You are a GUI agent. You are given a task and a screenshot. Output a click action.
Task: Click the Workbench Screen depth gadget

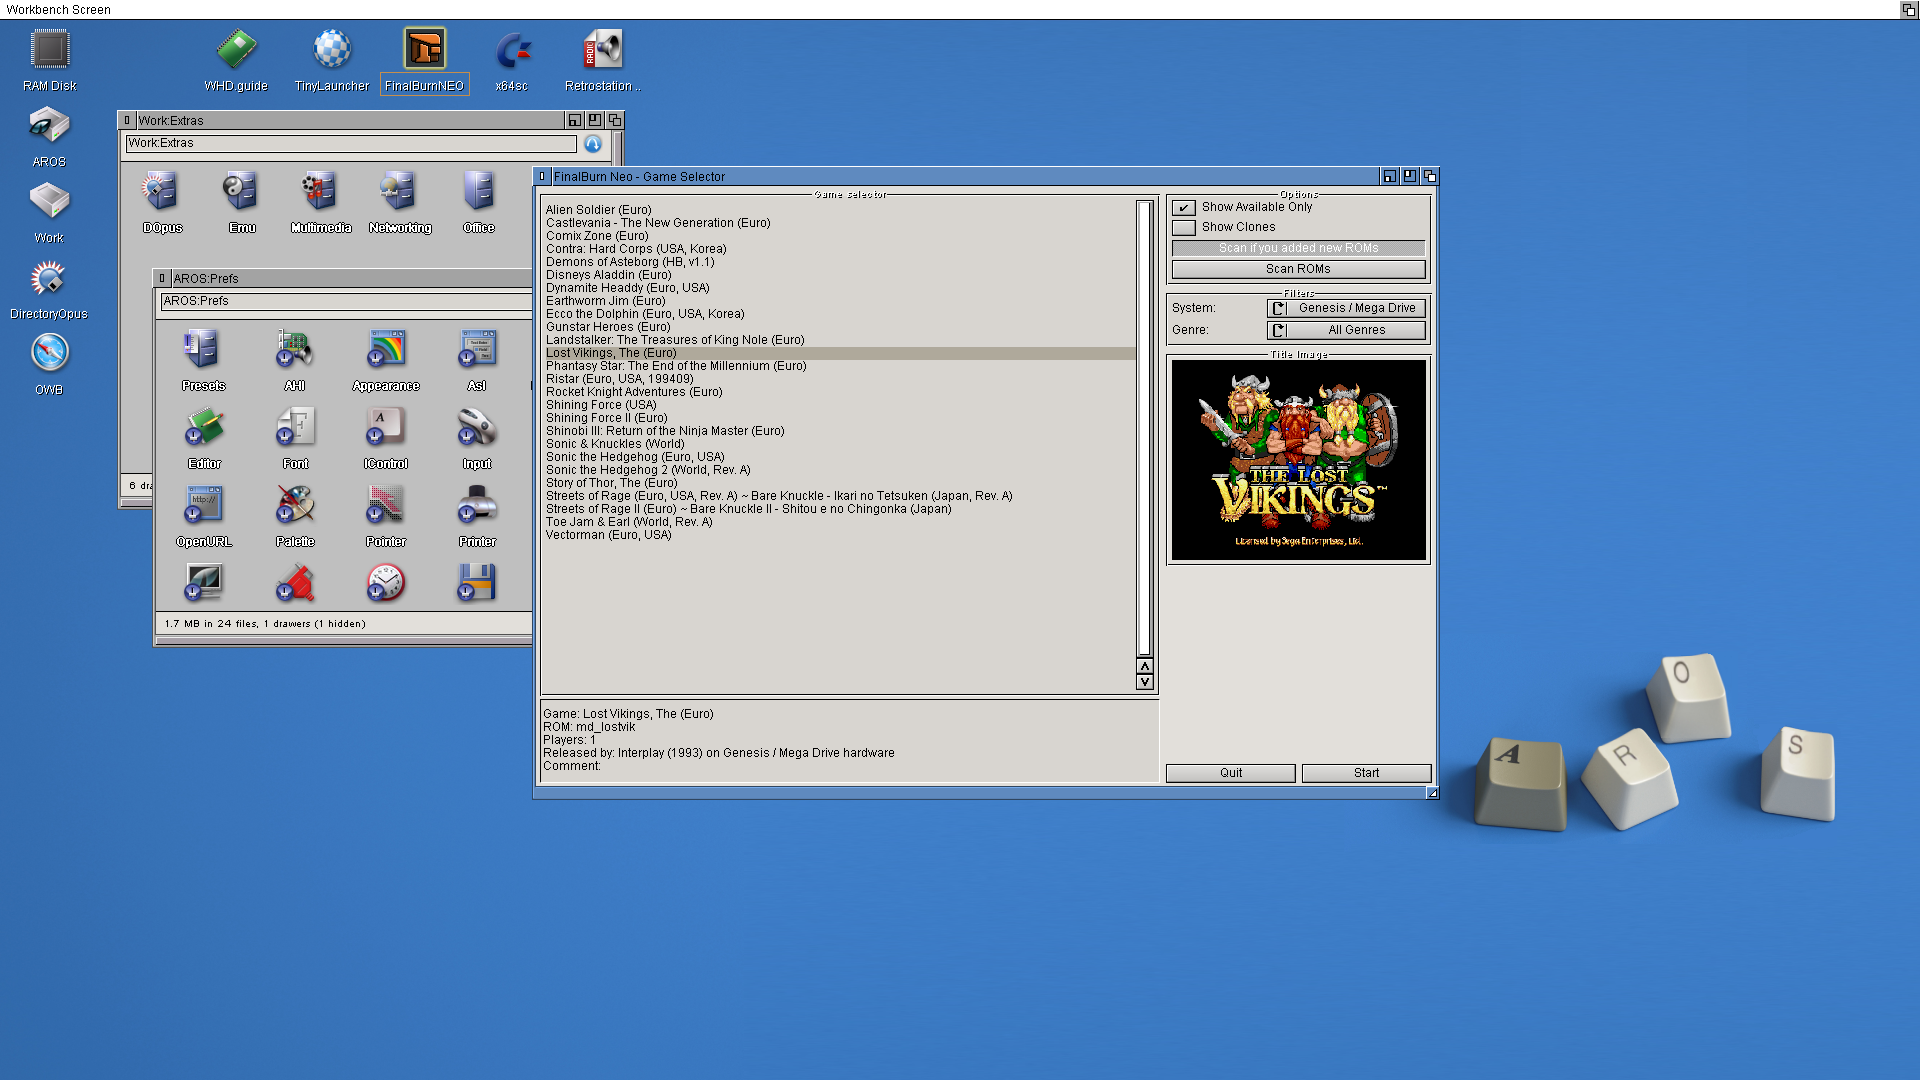1908,10
